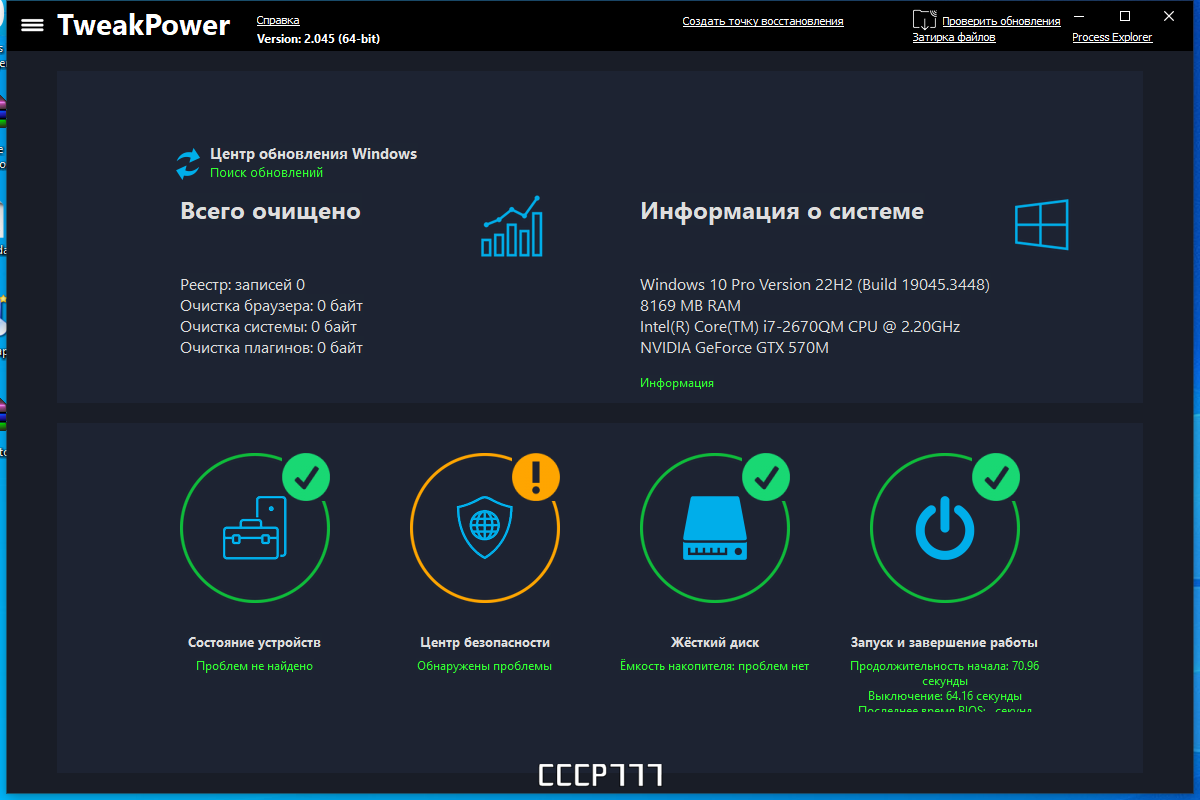Click the green checkmark badge on startup circle
The width and height of the screenshot is (1200, 800).
(996, 478)
